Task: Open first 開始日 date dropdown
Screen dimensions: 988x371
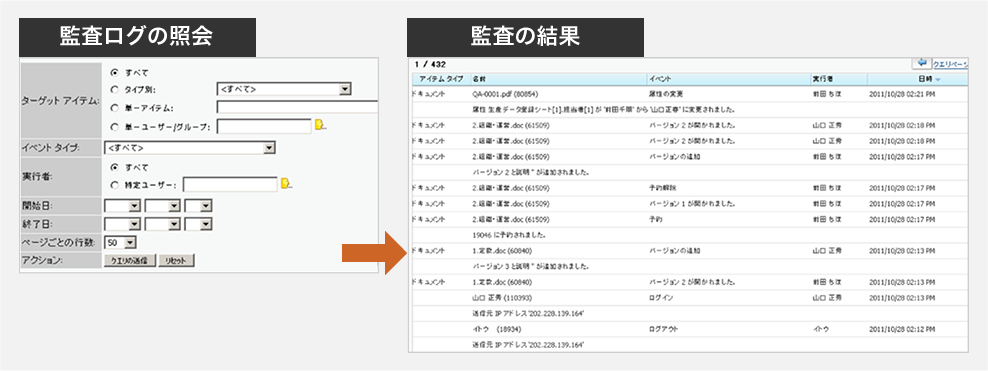Action: pyautogui.click(x=123, y=205)
